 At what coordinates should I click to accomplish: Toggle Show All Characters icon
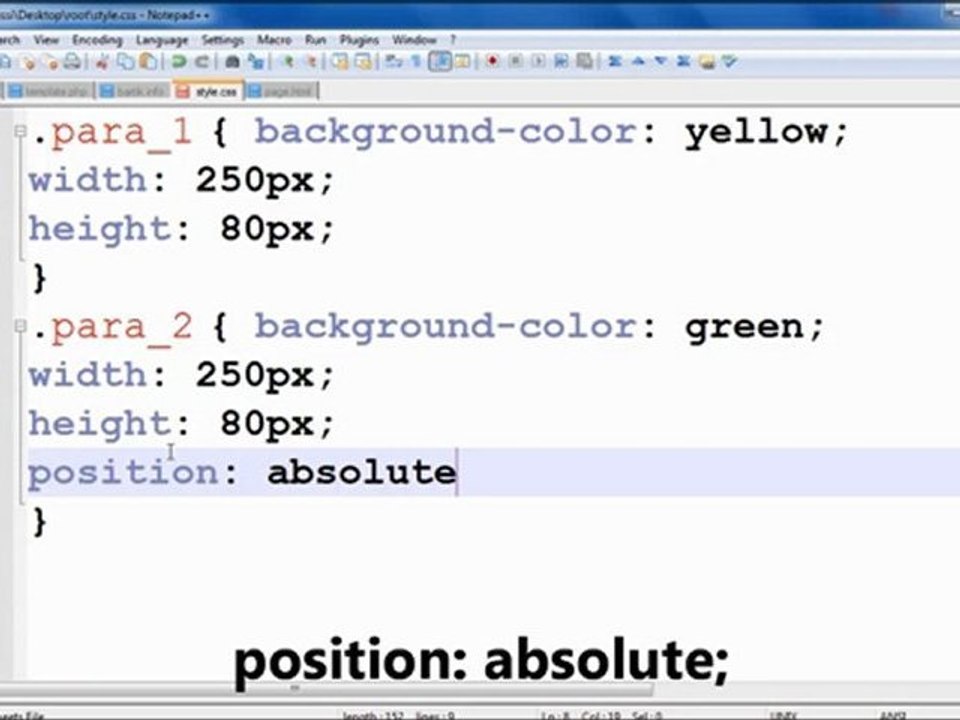click(417, 61)
